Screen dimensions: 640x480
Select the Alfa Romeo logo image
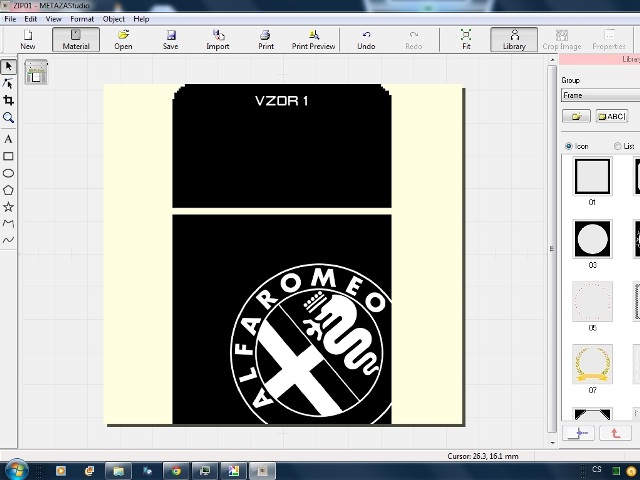[x=311, y=344]
